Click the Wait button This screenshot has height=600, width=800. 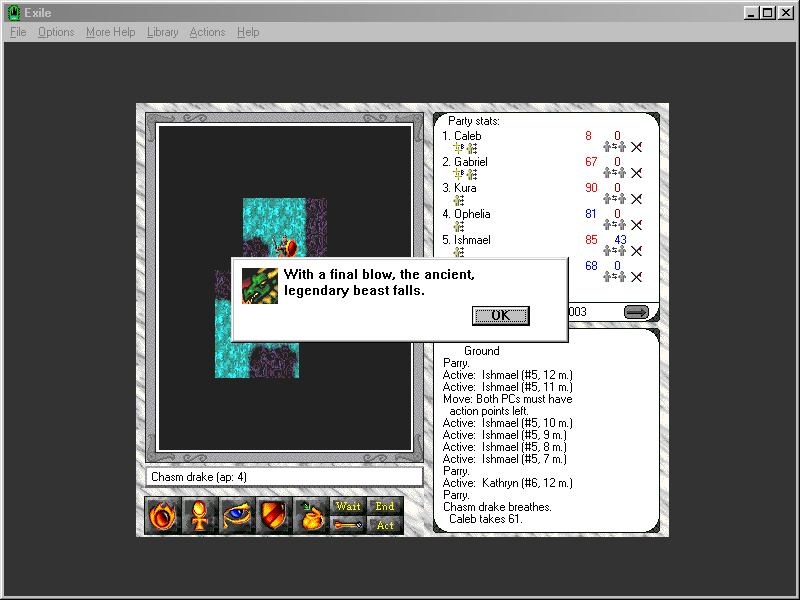click(x=348, y=506)
